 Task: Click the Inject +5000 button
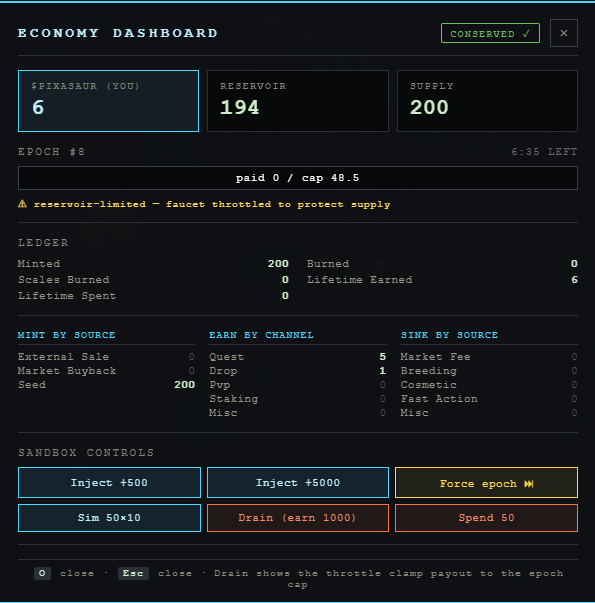pyautogui.click(x=298, y=483)
